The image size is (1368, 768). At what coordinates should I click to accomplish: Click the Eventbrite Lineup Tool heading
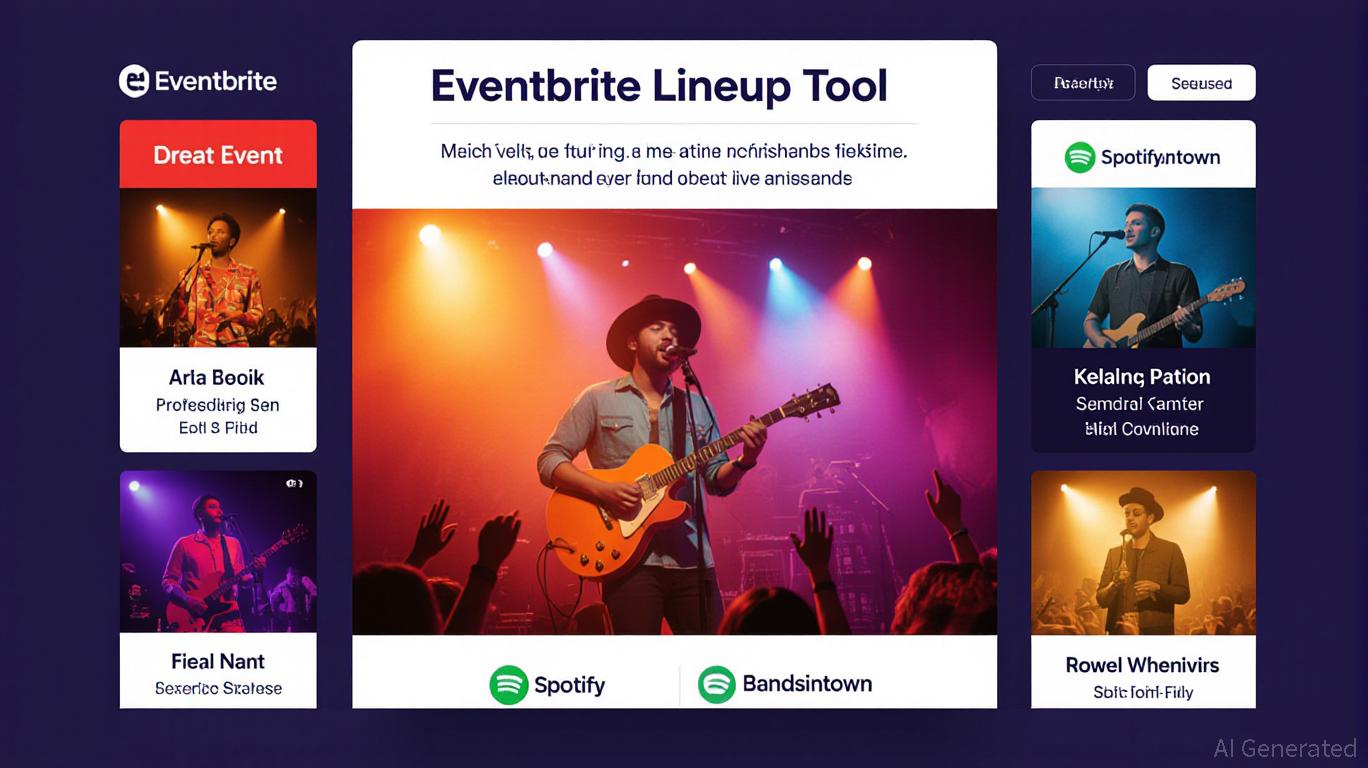659,85
